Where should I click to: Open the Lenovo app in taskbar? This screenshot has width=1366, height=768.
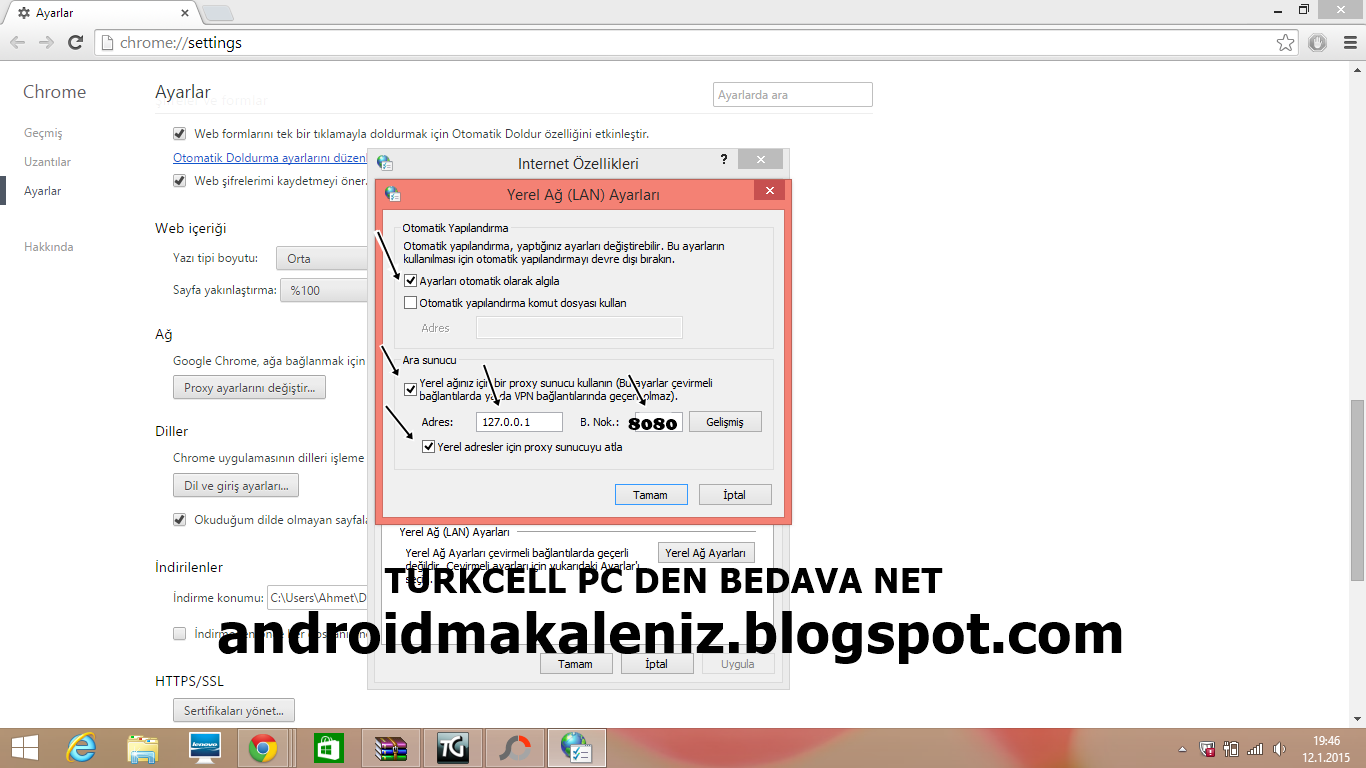[x=204, y=748]
